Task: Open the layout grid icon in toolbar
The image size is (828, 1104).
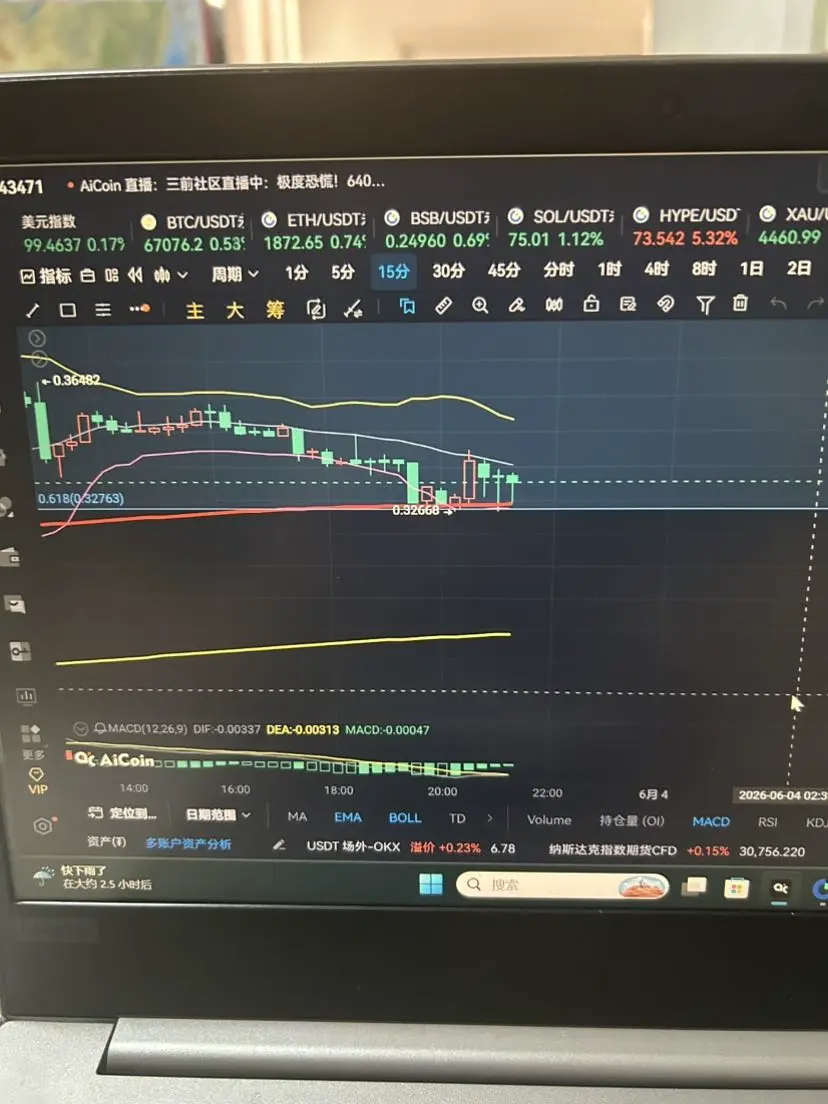Action: (112, 275)
